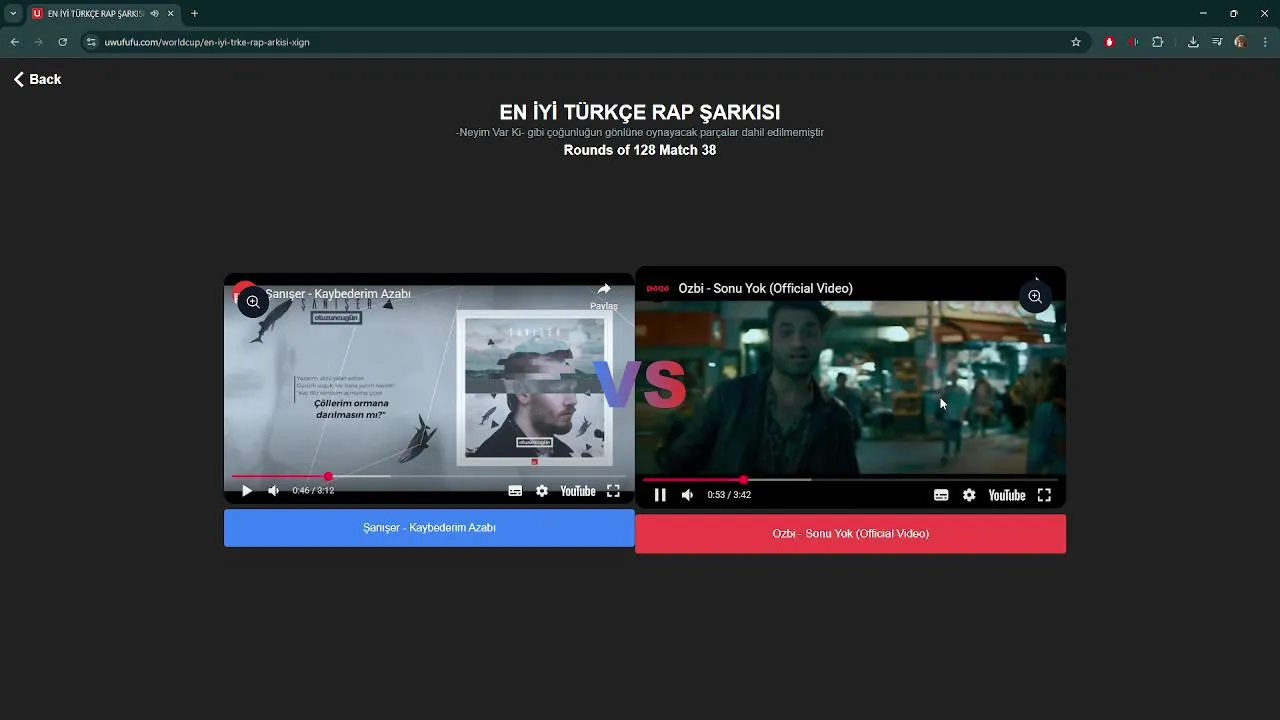Open the Ozbi - Sonu Yok video title link
Image resolution: width=1280 pixels, height=720 pixels.
click(765, 288)
